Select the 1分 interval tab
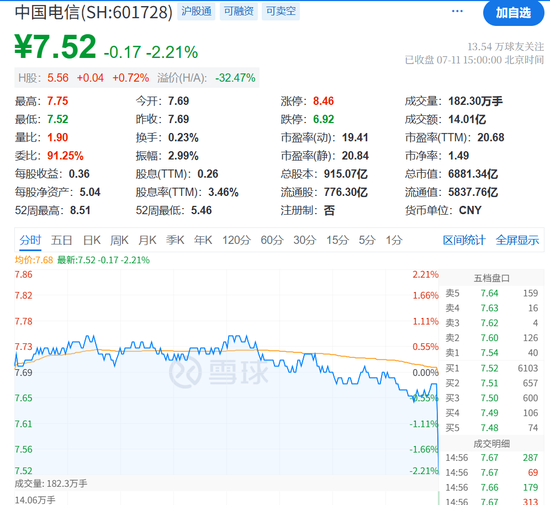Image resolution: width=550 pixels, height=505 pixels. click(394, 240)
